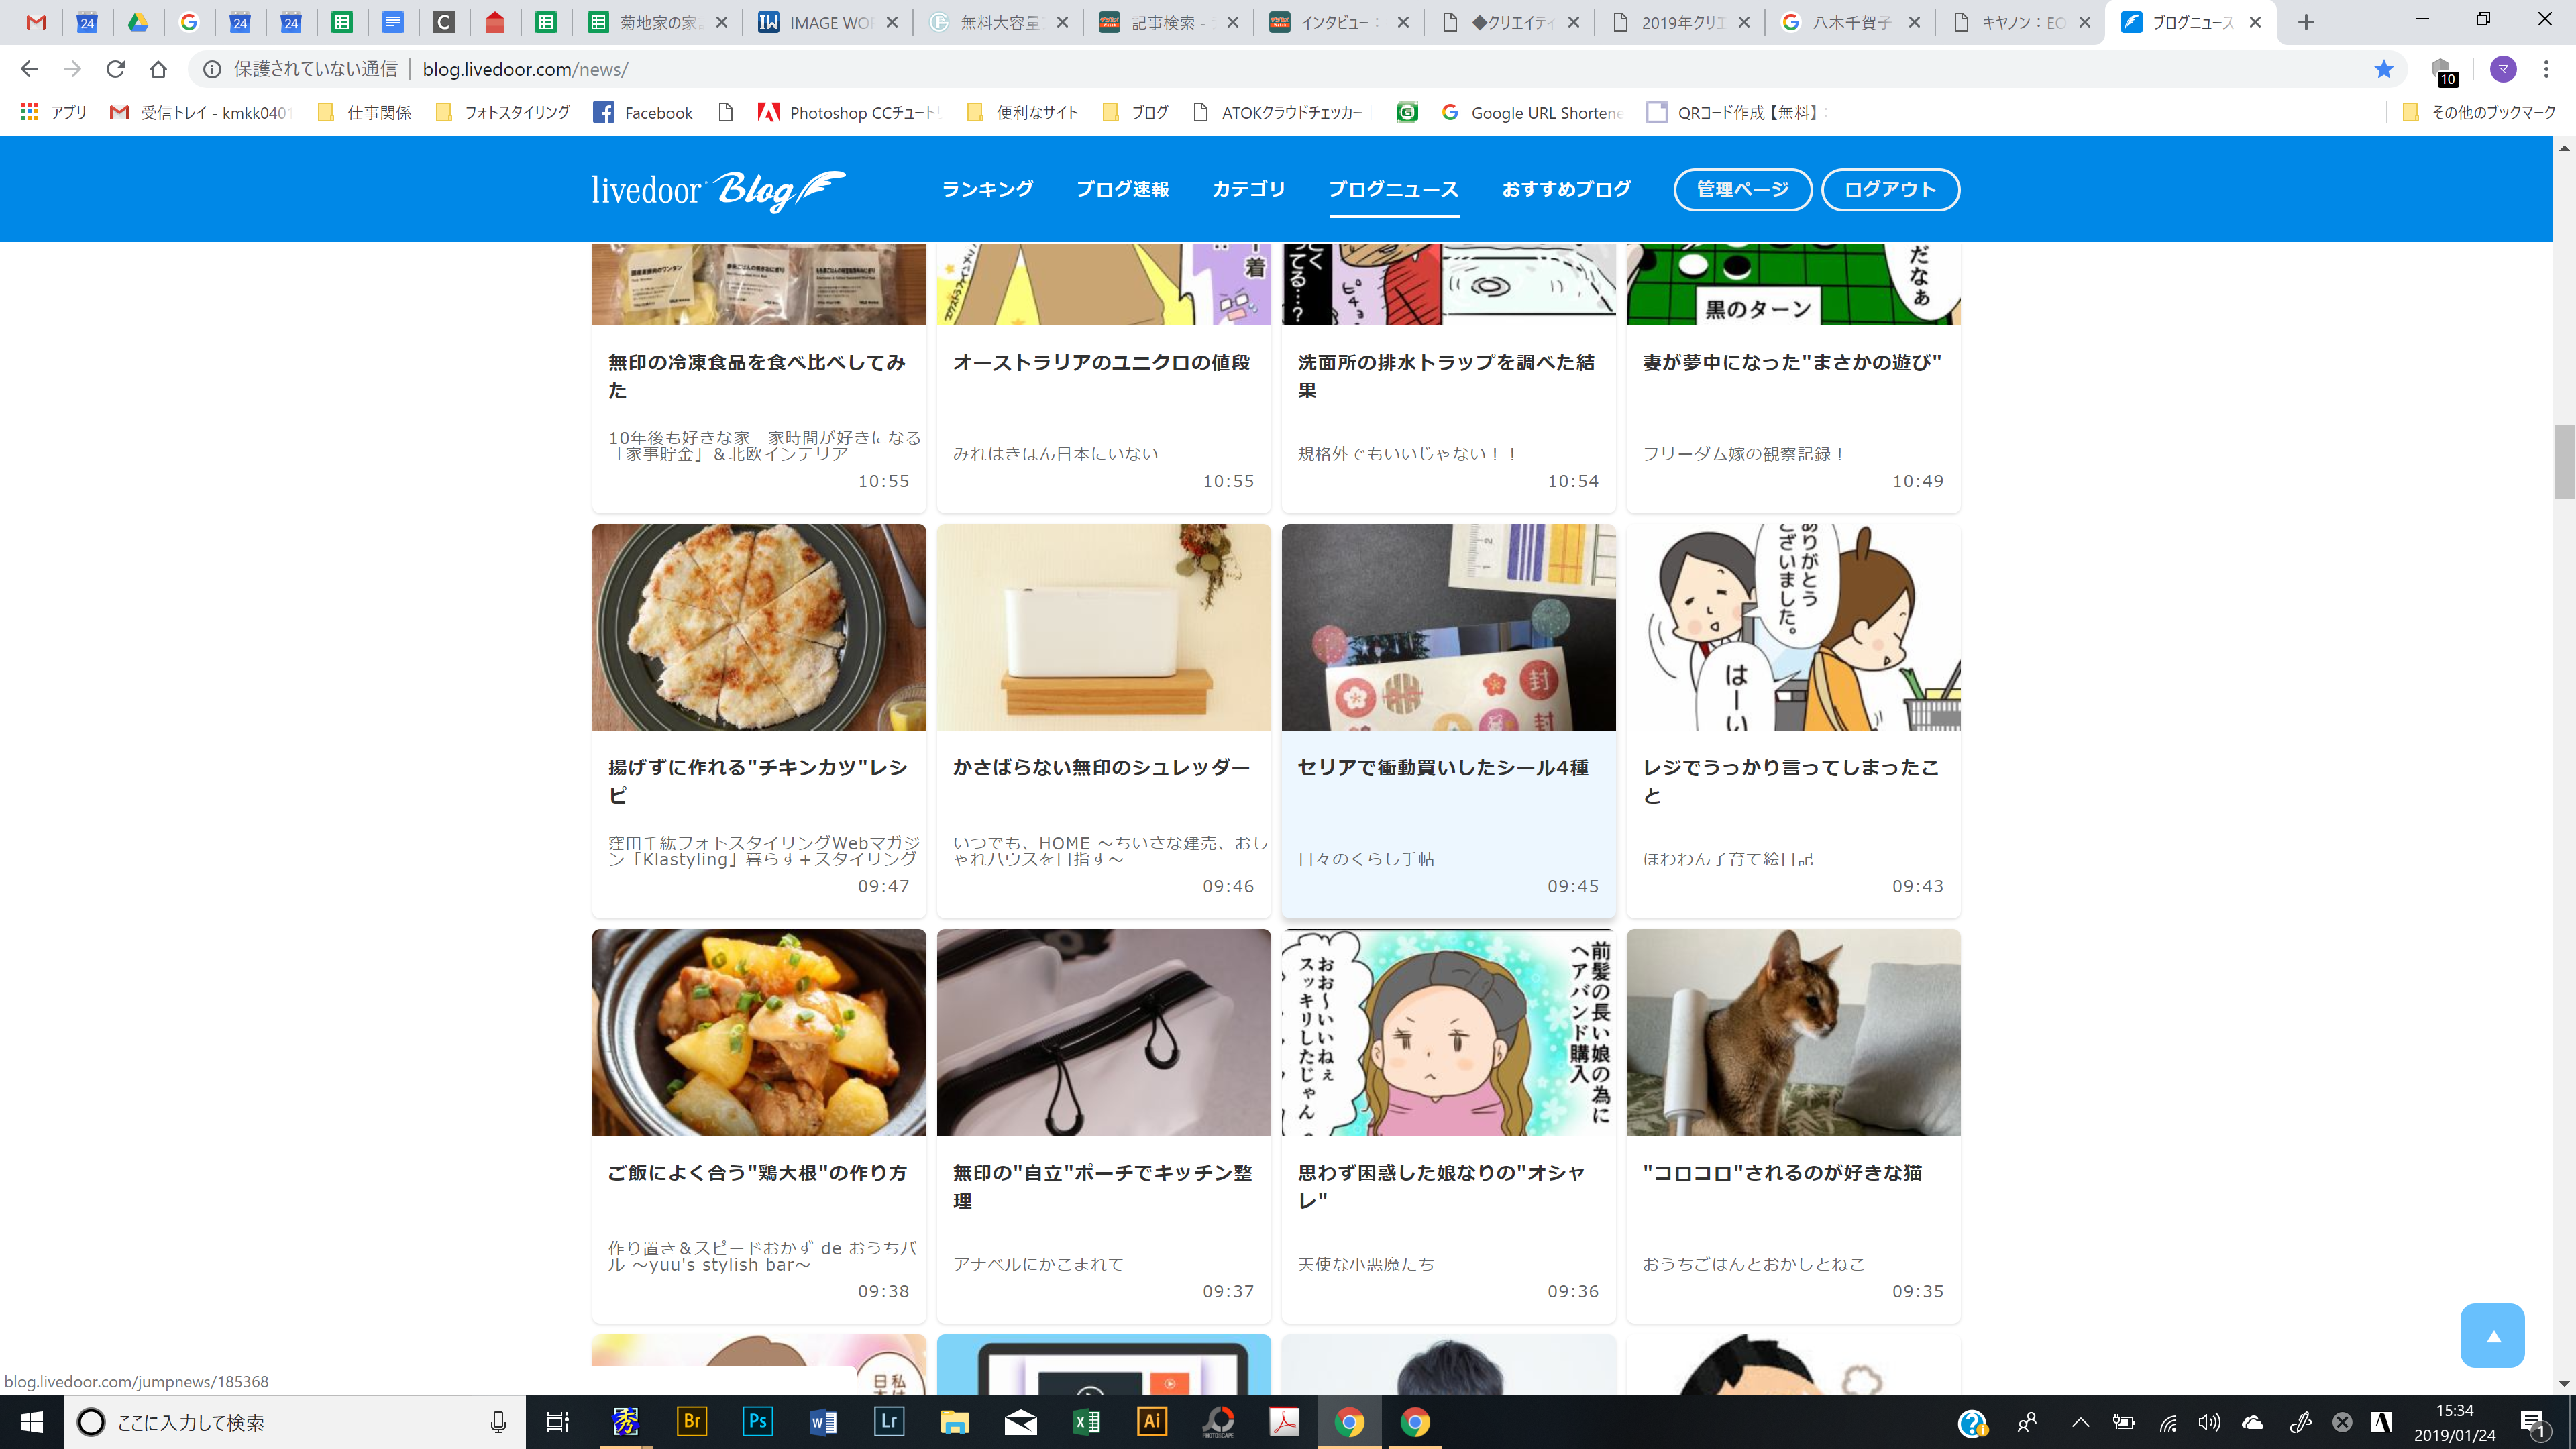Open the browser home page icon
Viewport: 2576px width, 1449px height.
pyautogui.click(x=158, y=69)
